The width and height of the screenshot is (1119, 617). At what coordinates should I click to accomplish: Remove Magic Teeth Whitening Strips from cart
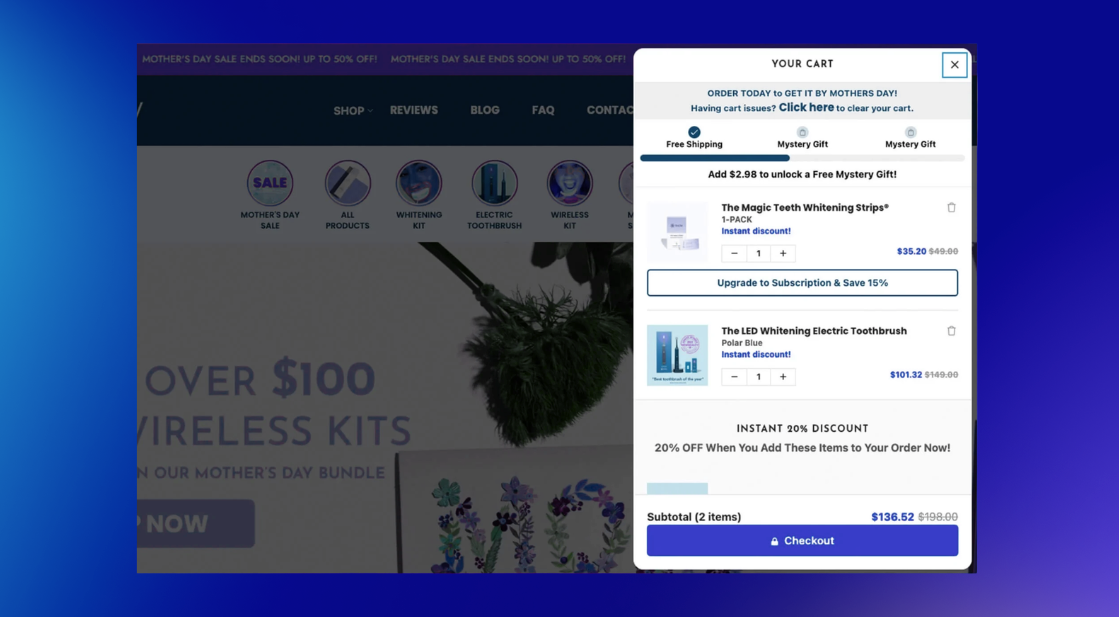tap(951, 208)
